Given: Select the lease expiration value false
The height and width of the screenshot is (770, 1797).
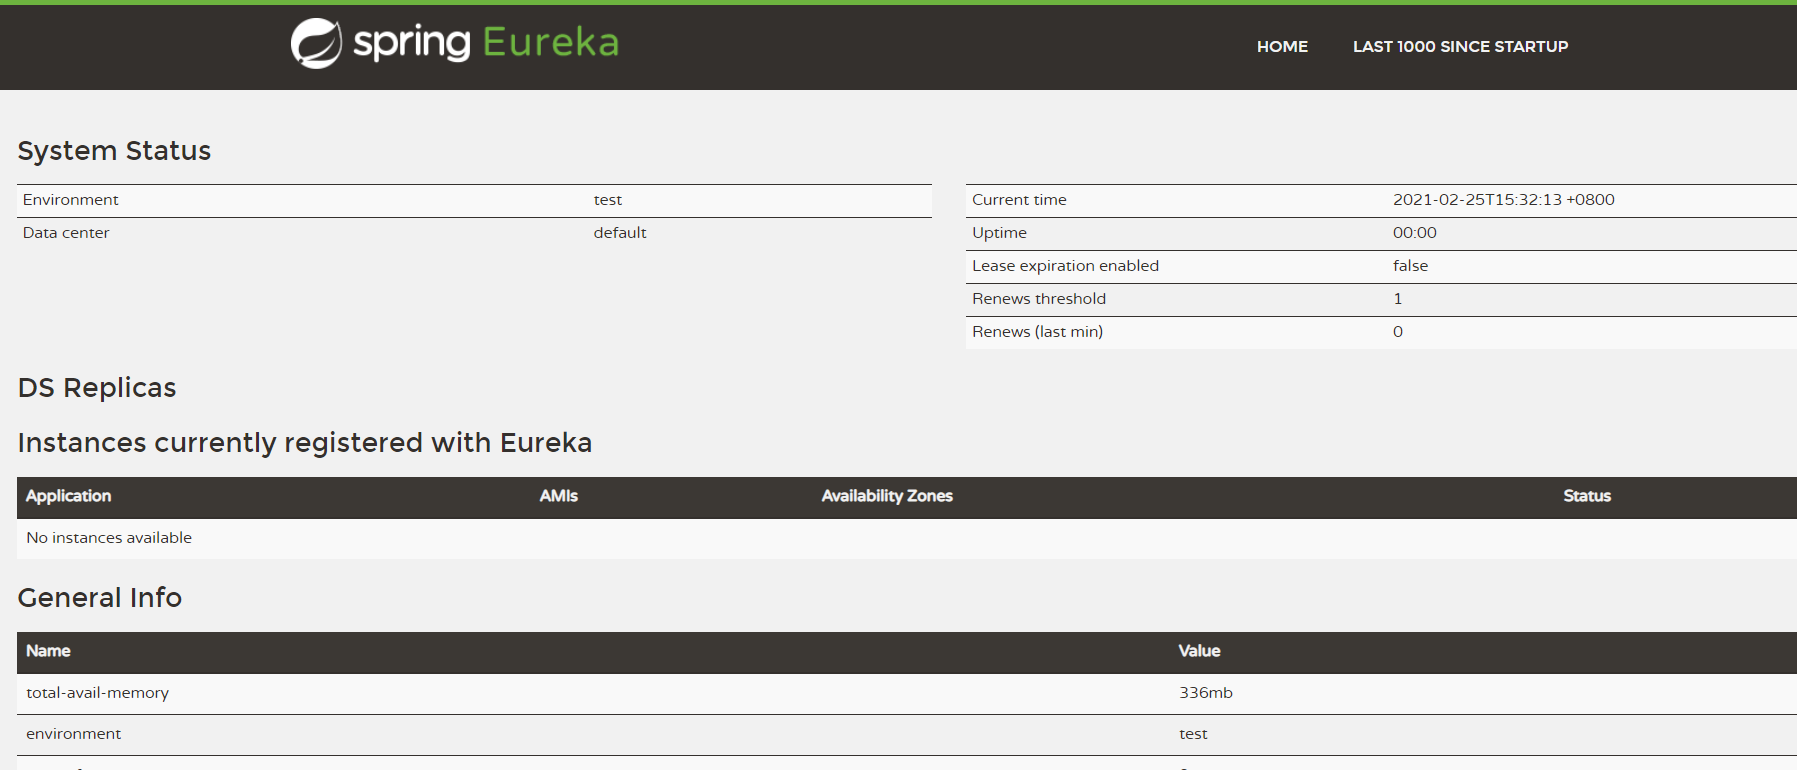Looking at the screenshot, I should point(1410,266).
